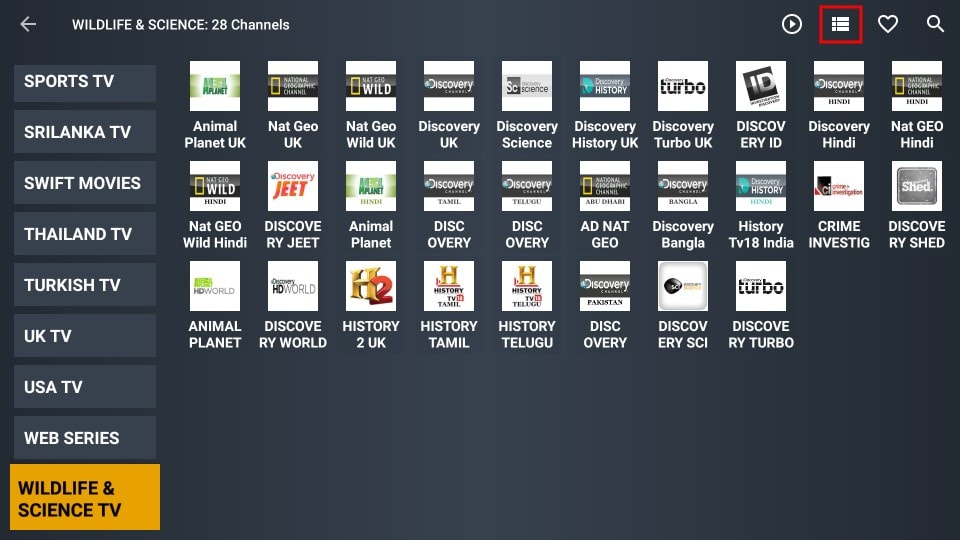Open Discovery Tamil logo channel

(x=449, y=206)
